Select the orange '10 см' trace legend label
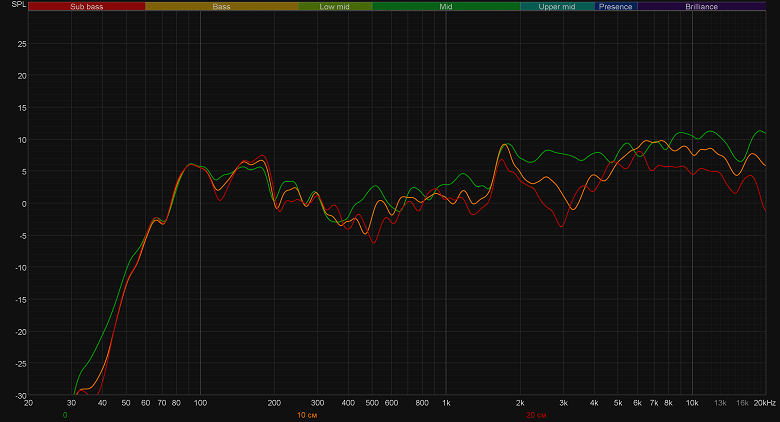The image size is (780, 422). (x=307, y=415)
